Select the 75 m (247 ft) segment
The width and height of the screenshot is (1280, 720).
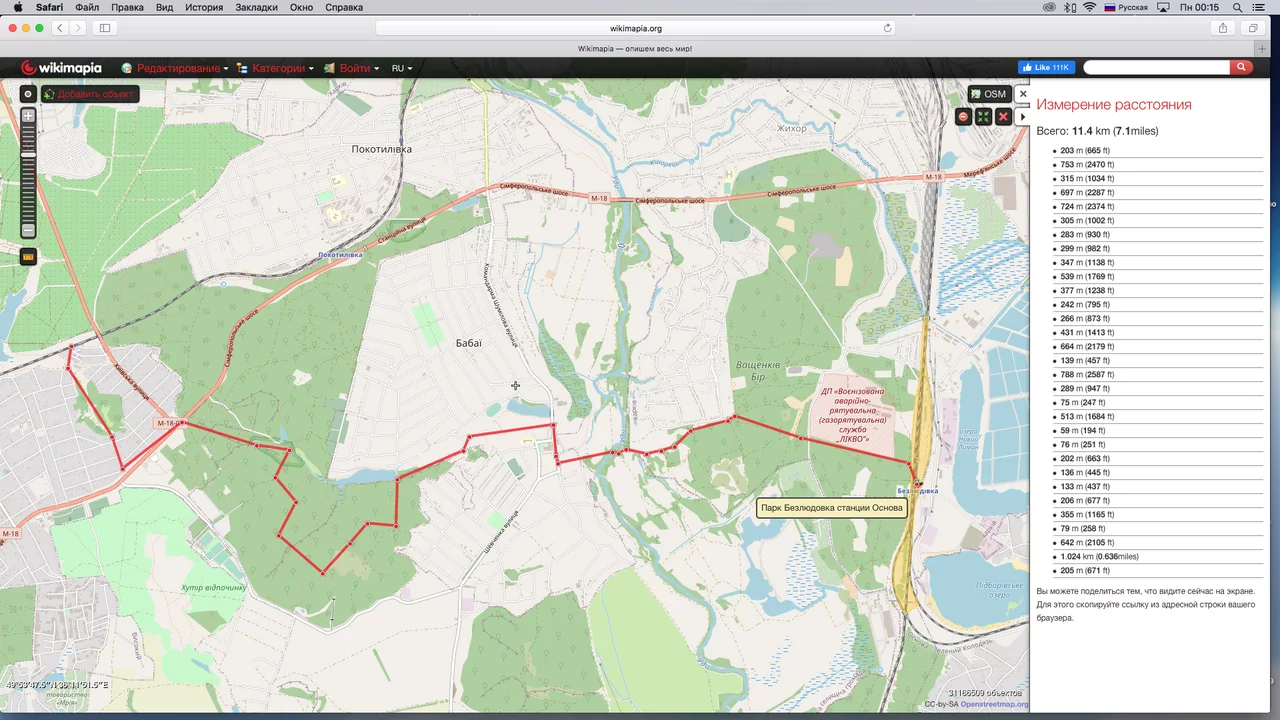[1083, 403]
